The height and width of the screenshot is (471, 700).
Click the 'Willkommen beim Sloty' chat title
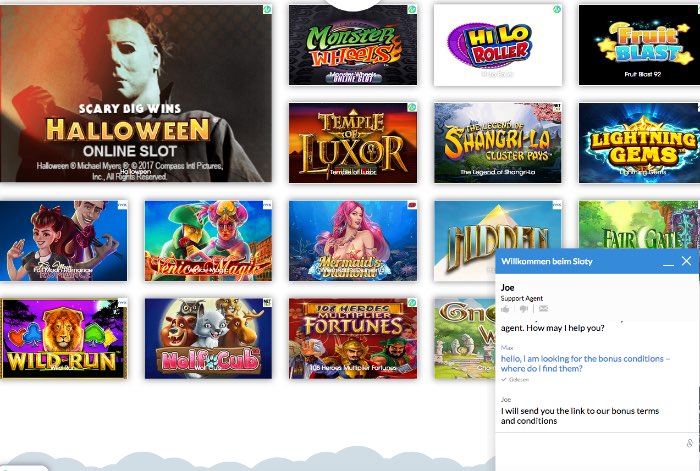[x=546, y=261]
